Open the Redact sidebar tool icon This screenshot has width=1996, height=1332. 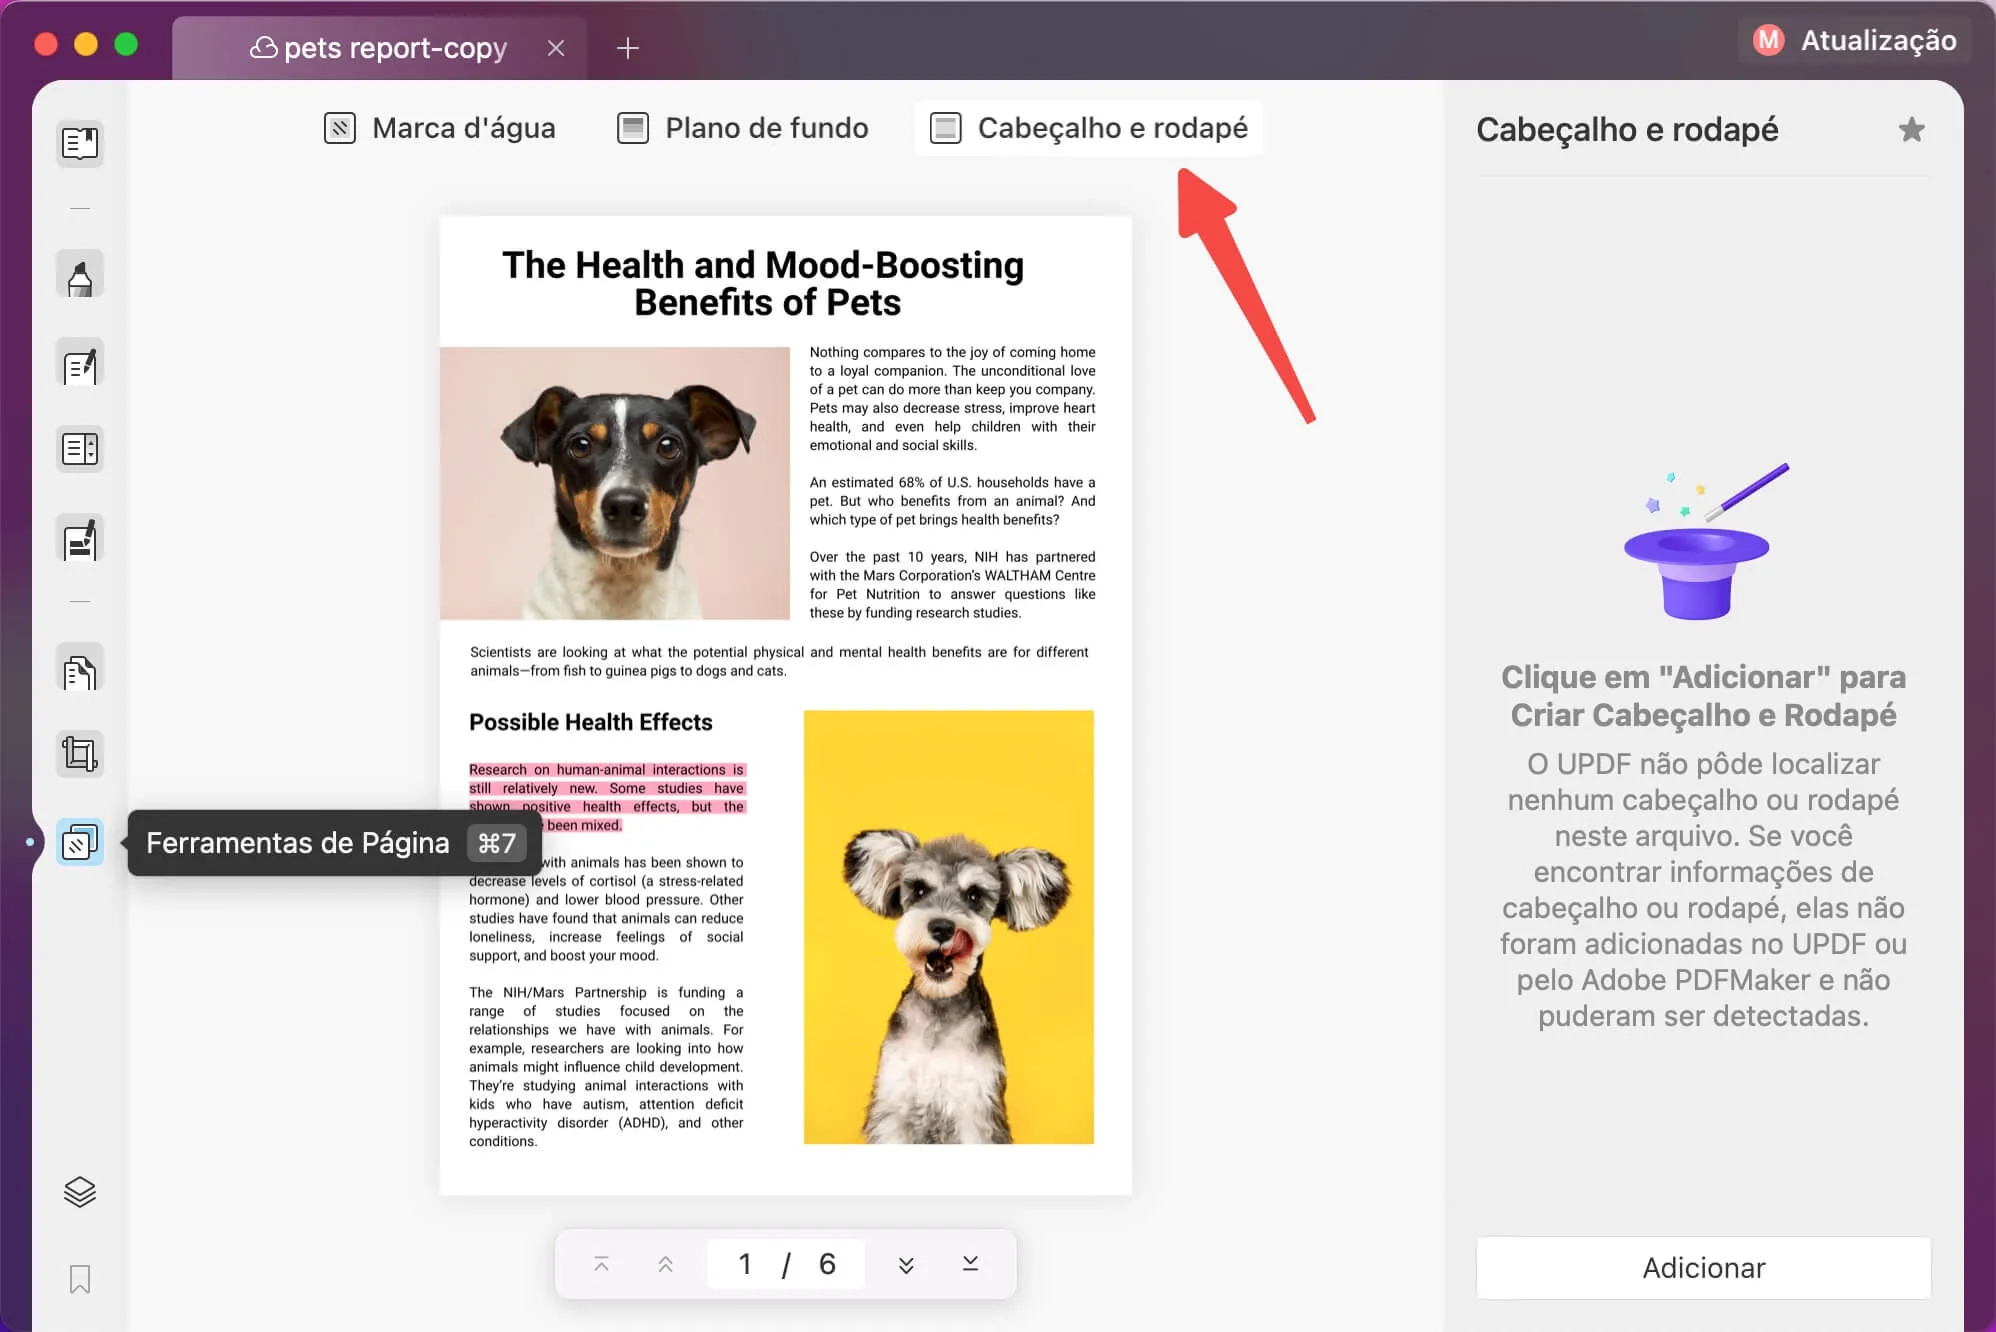(x=80, y=540)
